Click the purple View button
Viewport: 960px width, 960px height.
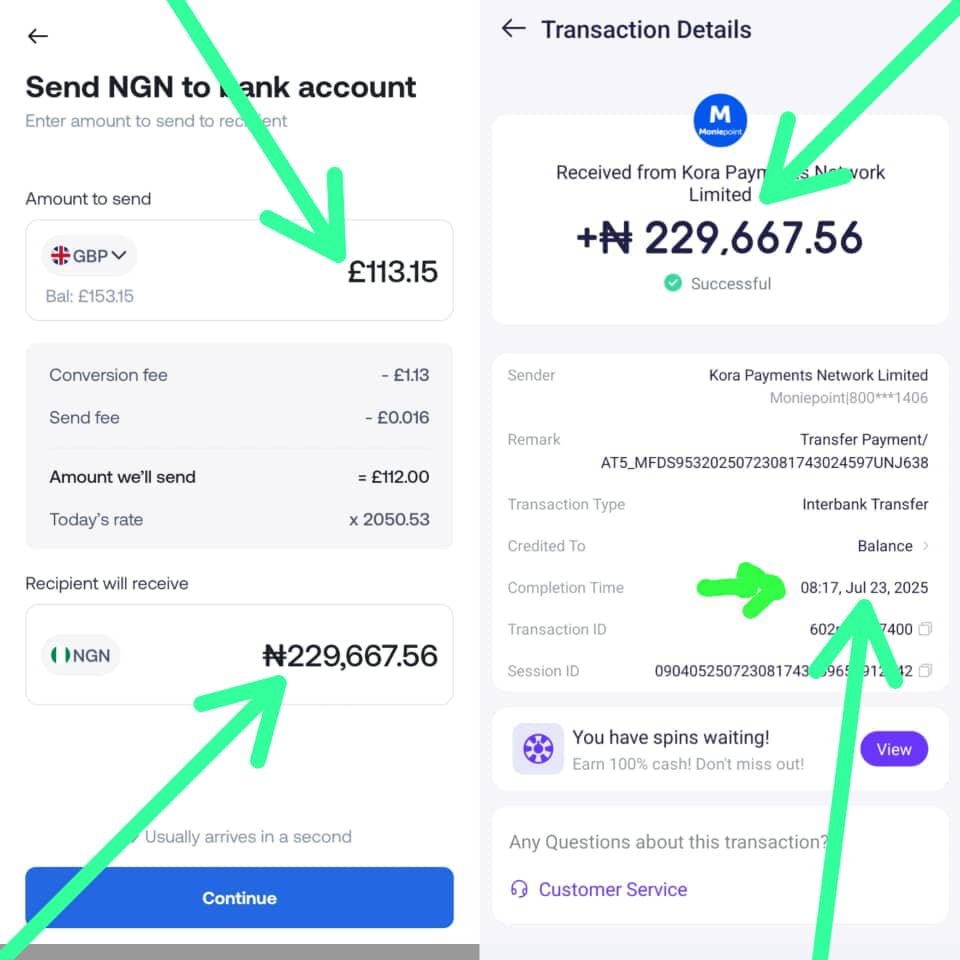pos(894,749)
